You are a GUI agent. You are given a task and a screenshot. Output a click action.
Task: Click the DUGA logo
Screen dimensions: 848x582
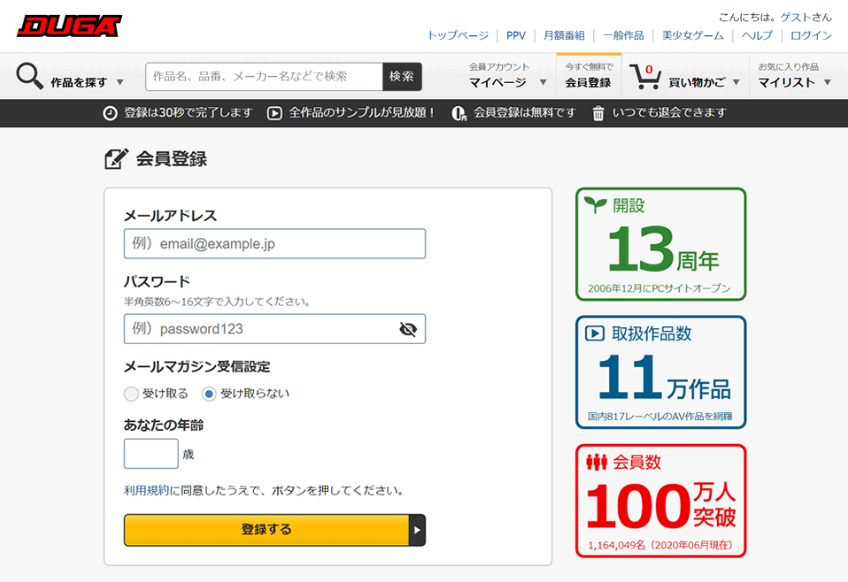click(x=69, y=26)
